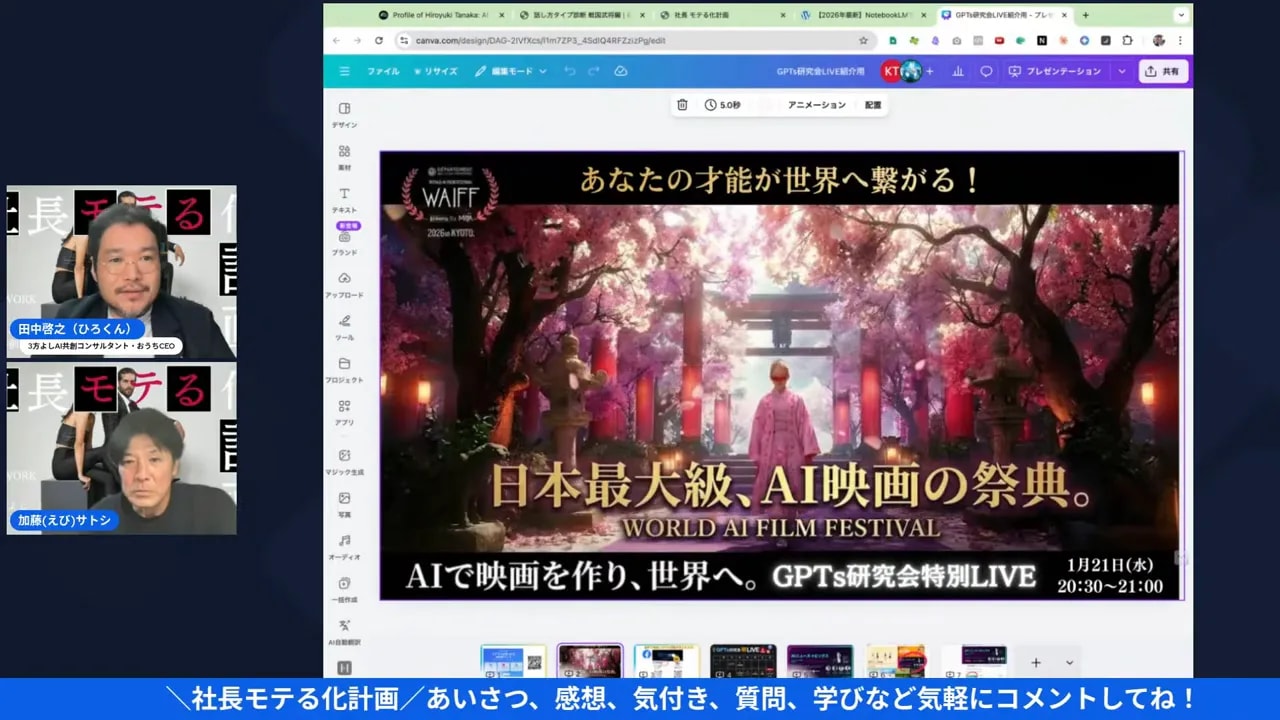
Task: Select the マジック生成 (Magic Generate) tool
Action: click(x=345, y=462)
